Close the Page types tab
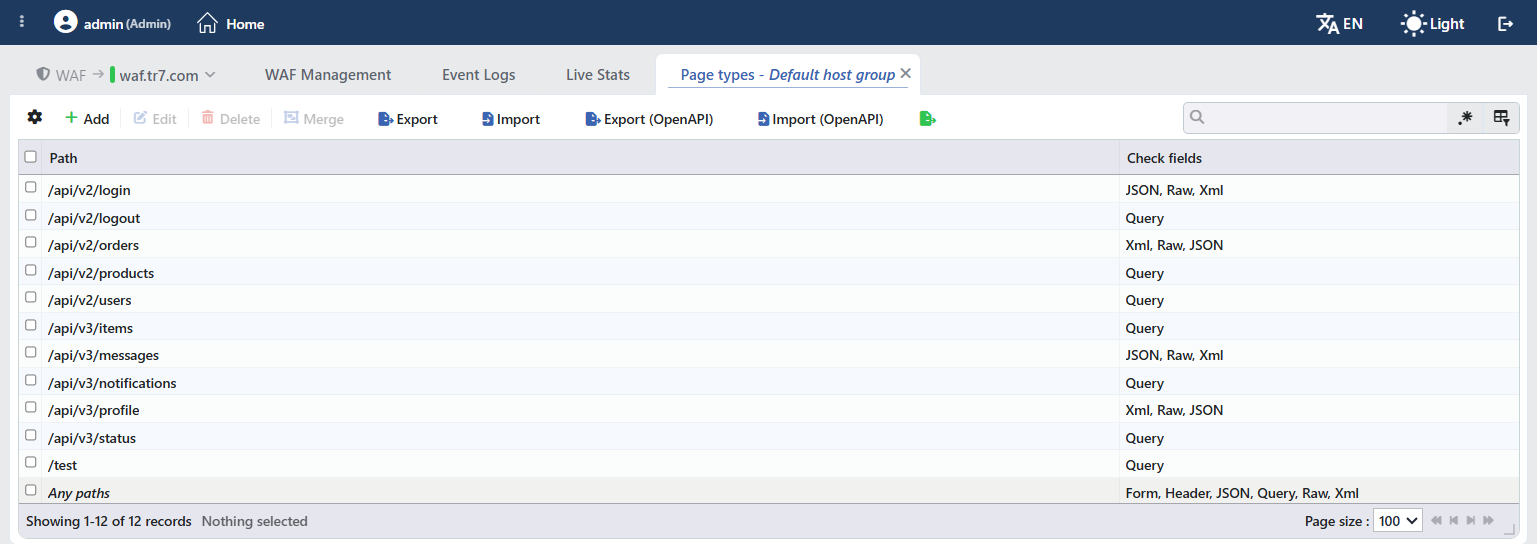 (x=905, y=73)
